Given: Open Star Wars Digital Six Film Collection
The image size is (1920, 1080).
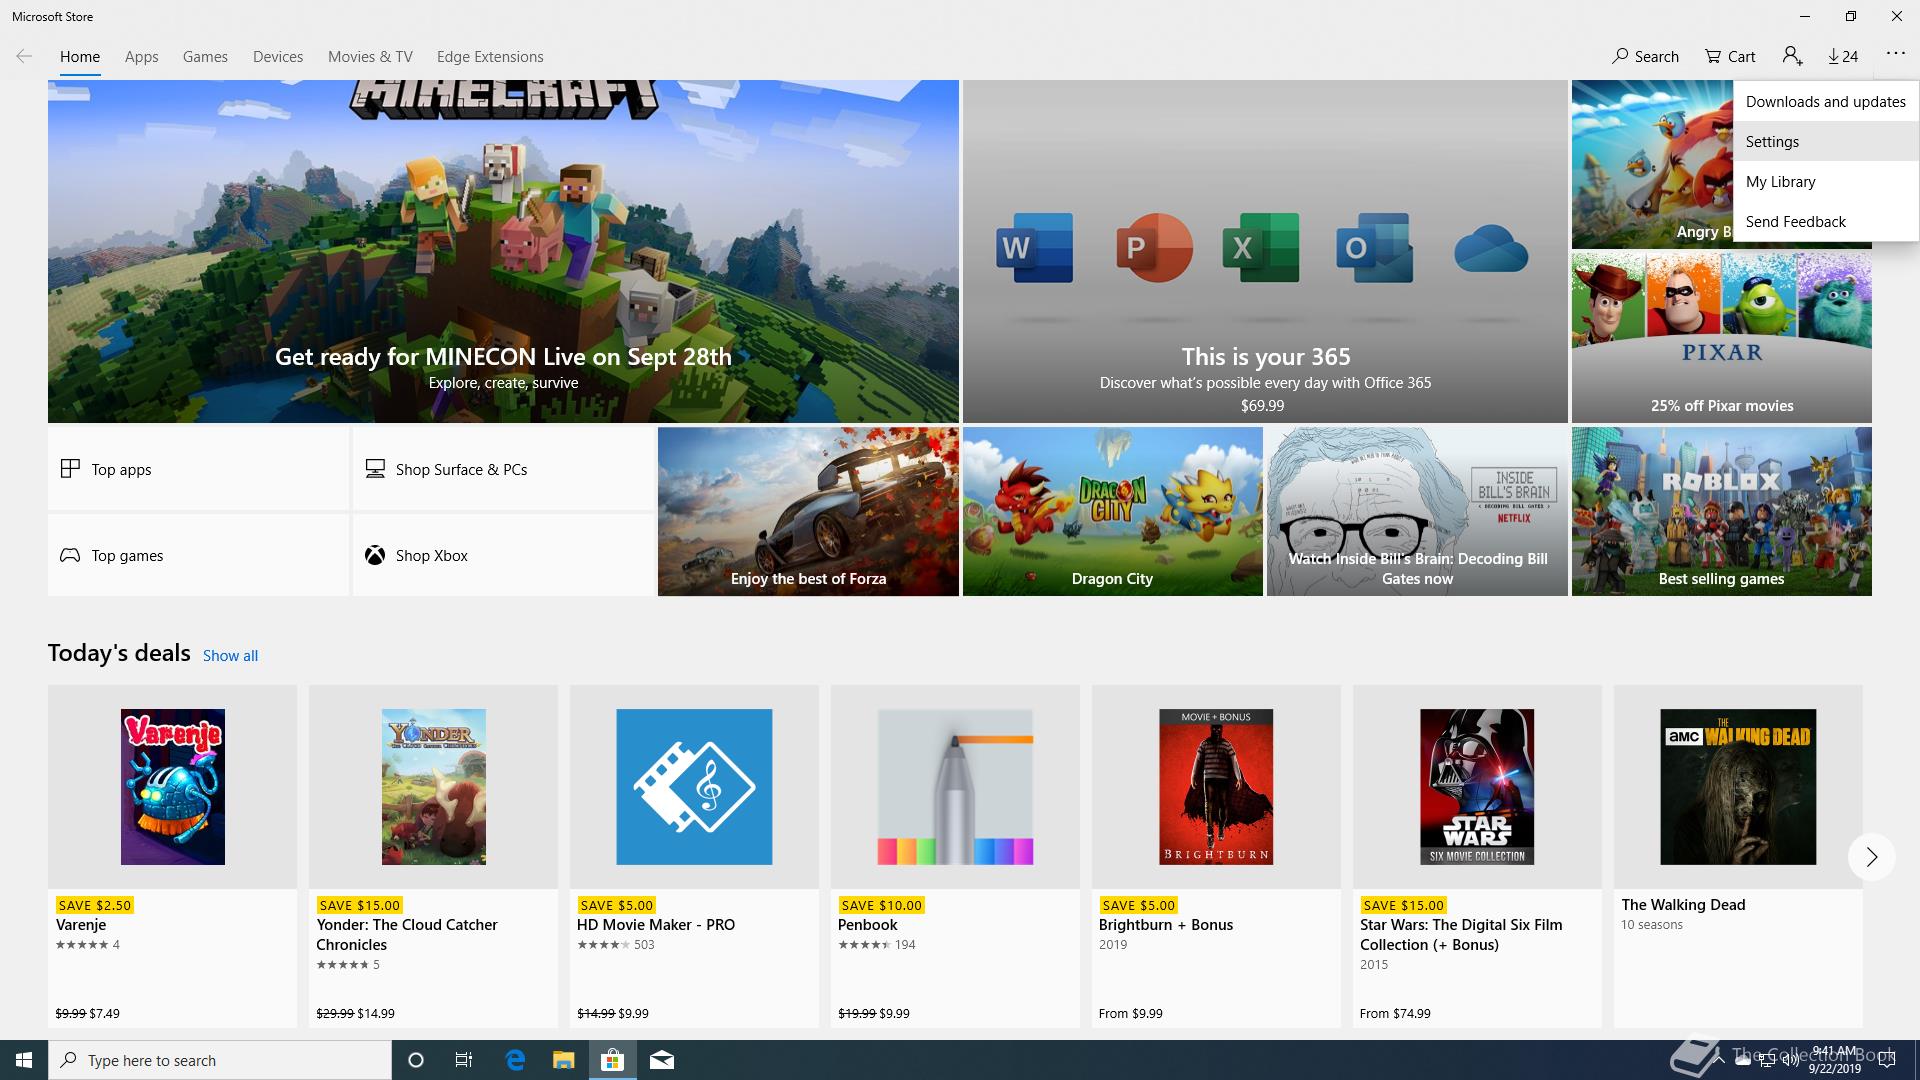Looking at the screenshot, I should 1477,856.
